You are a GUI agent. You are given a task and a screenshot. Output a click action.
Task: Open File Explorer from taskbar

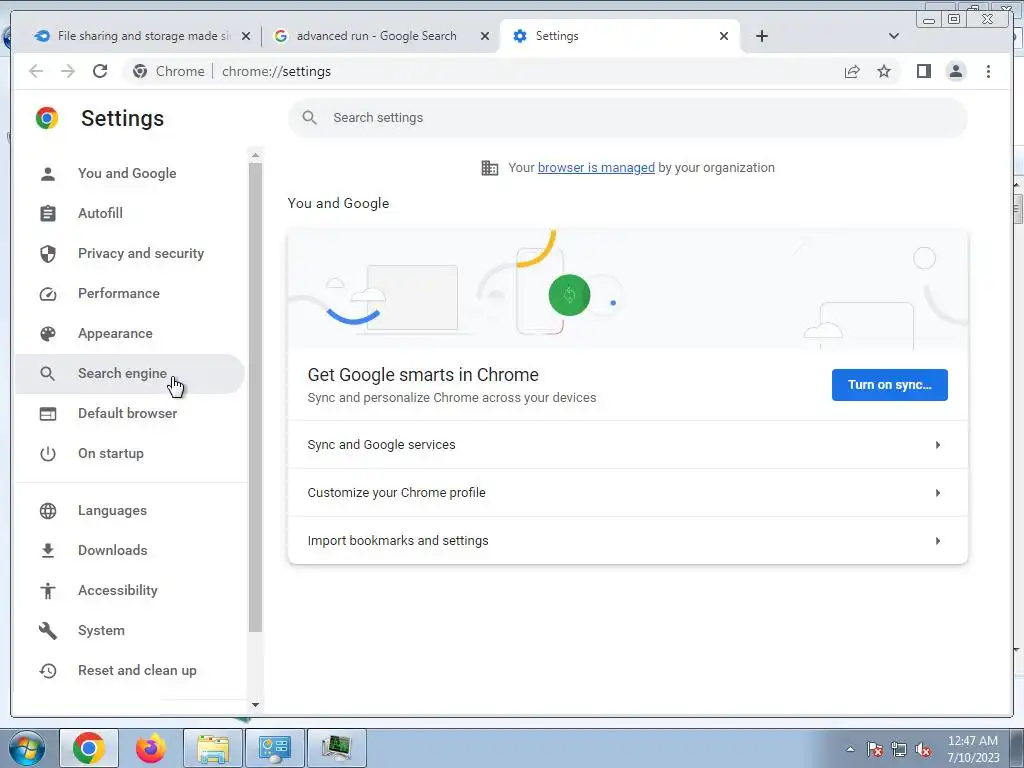[x=213, y=748]
